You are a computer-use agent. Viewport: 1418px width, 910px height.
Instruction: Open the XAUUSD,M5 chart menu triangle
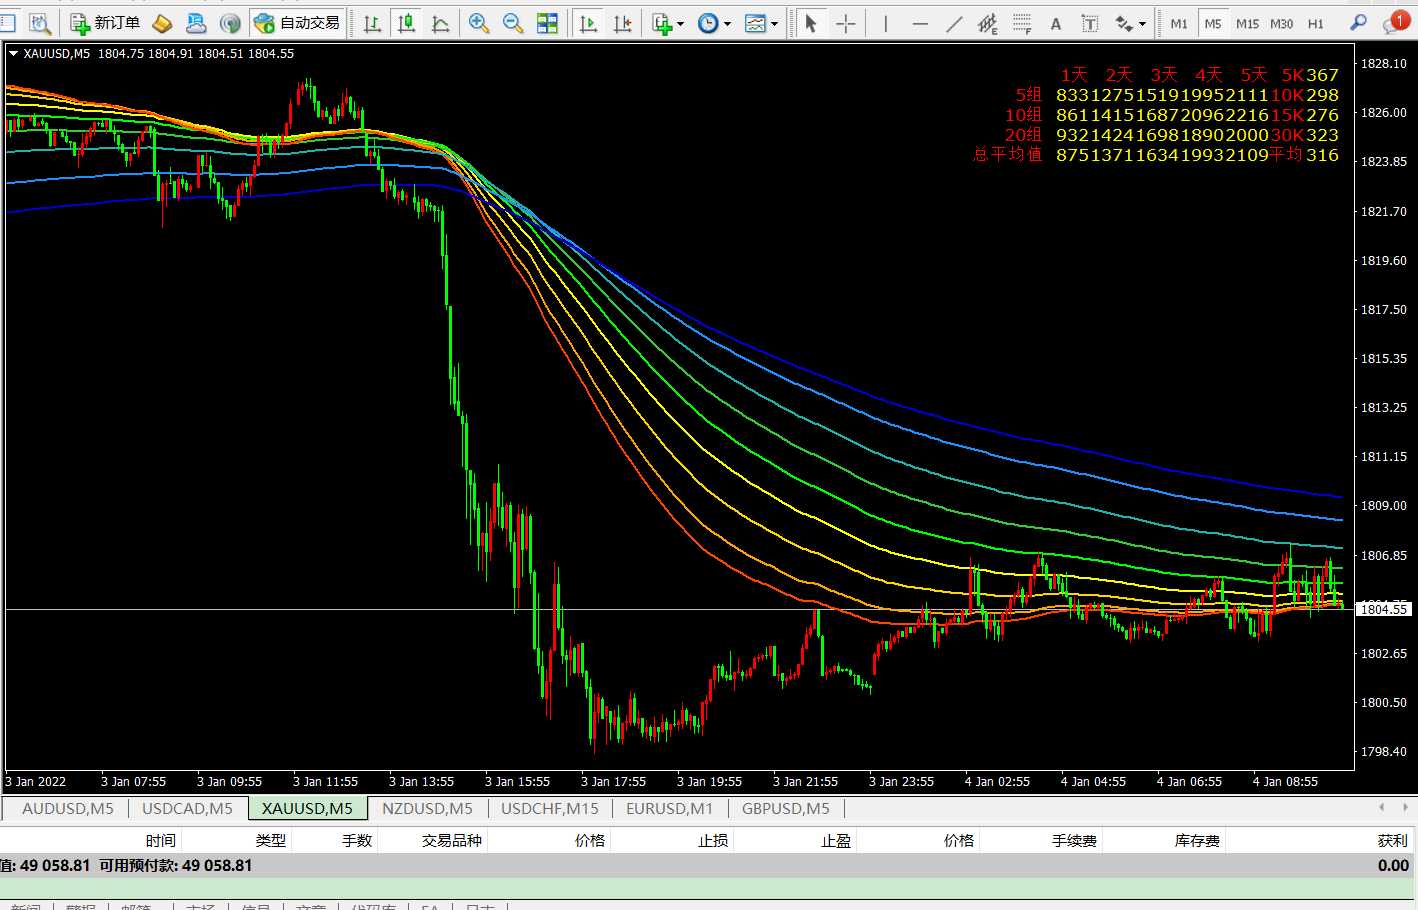click(13, 54)
